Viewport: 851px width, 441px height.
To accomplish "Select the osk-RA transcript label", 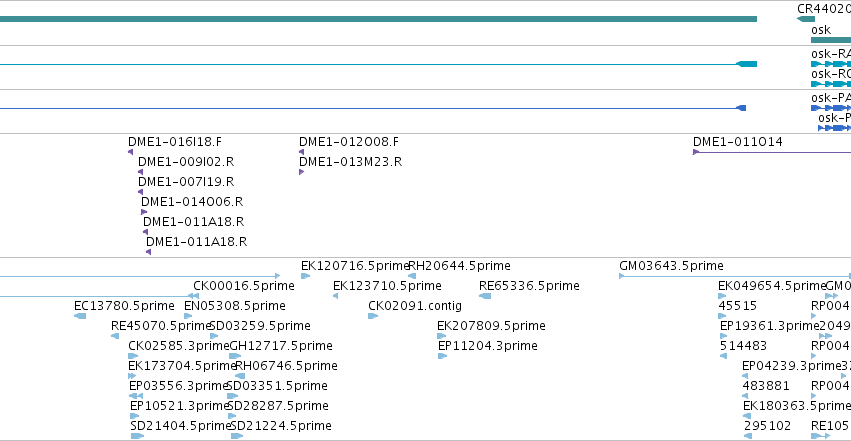I will (x=831, y=54).
